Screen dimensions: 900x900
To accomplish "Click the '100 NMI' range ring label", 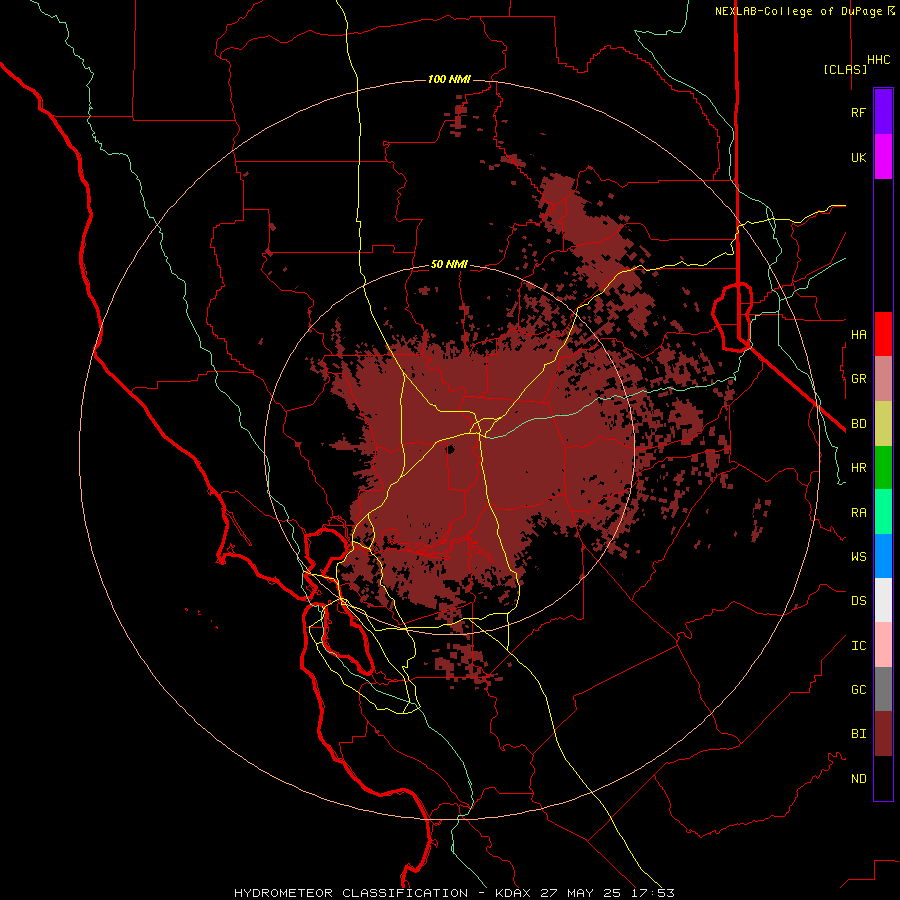I will click(449, 79).
